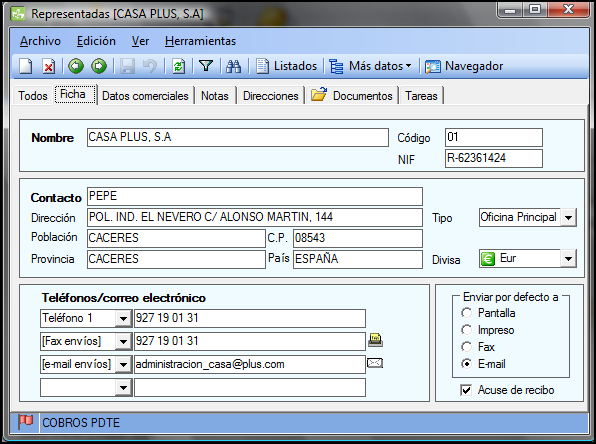
Task: Open the Navegador button
Action: coord(464,66)
